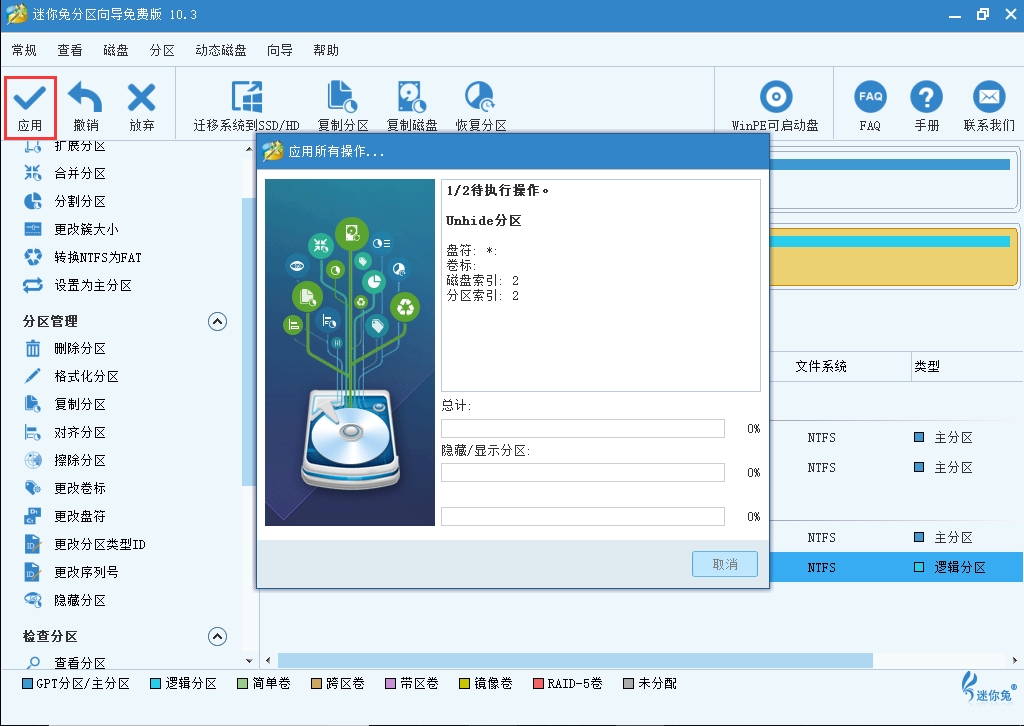Click the bottom unlabeled progress bar

pyautogui.click(x=583, y=516)
